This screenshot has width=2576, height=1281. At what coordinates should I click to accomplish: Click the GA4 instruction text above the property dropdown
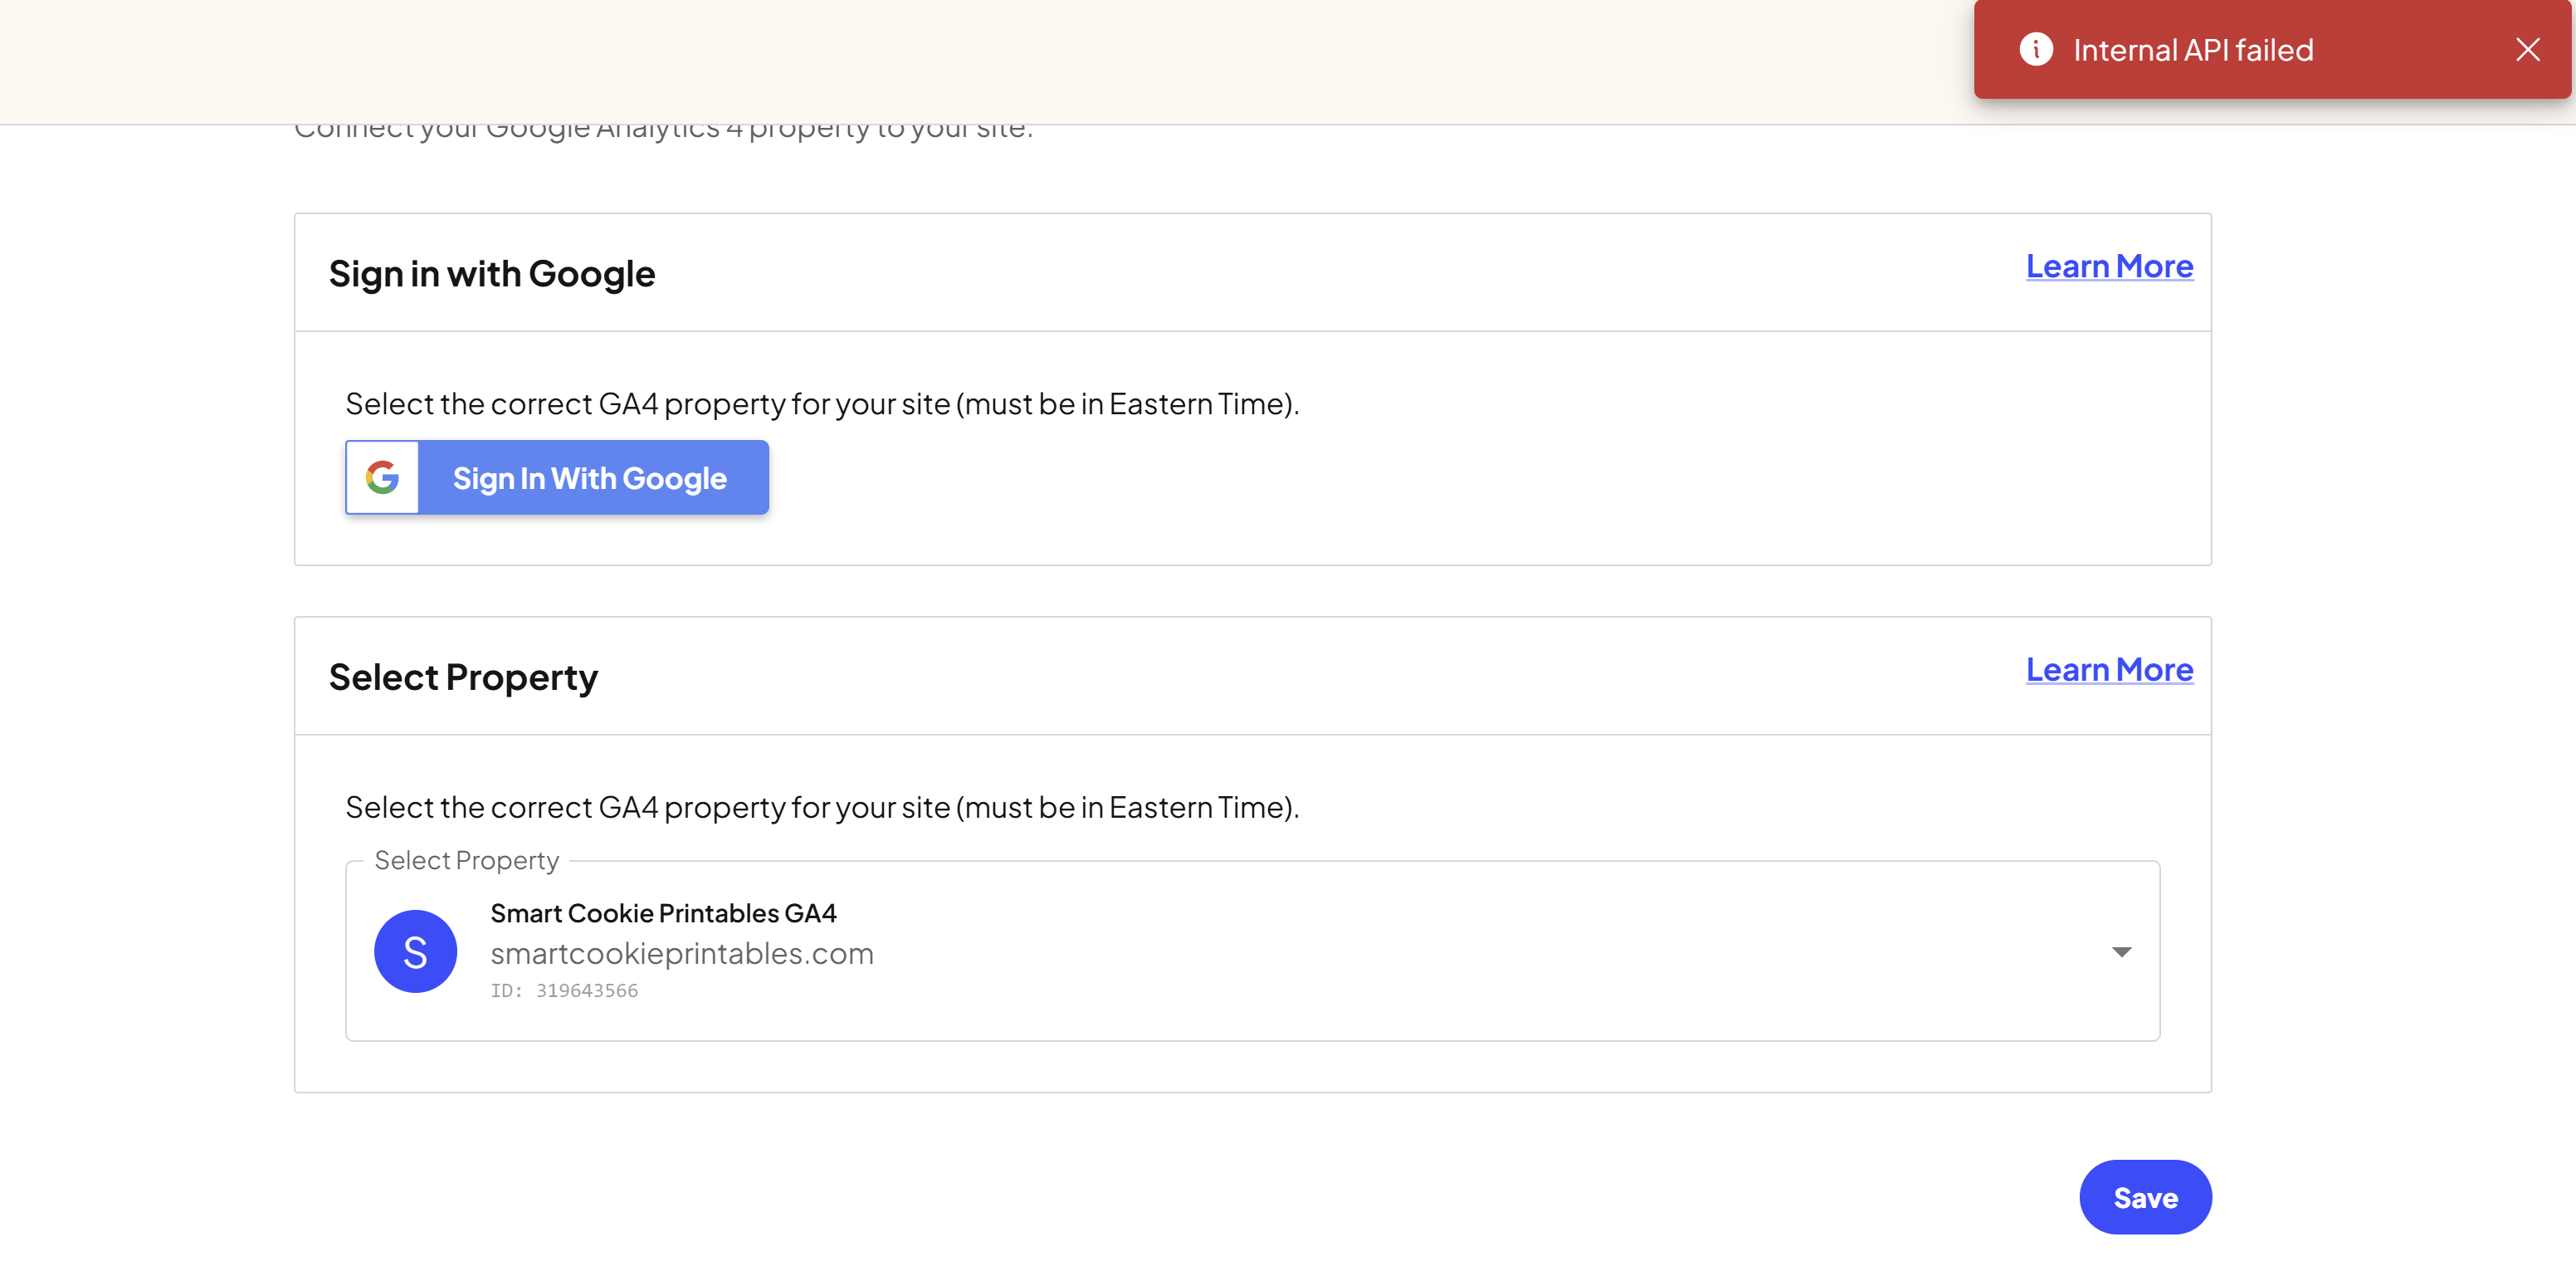pos(821,806)
